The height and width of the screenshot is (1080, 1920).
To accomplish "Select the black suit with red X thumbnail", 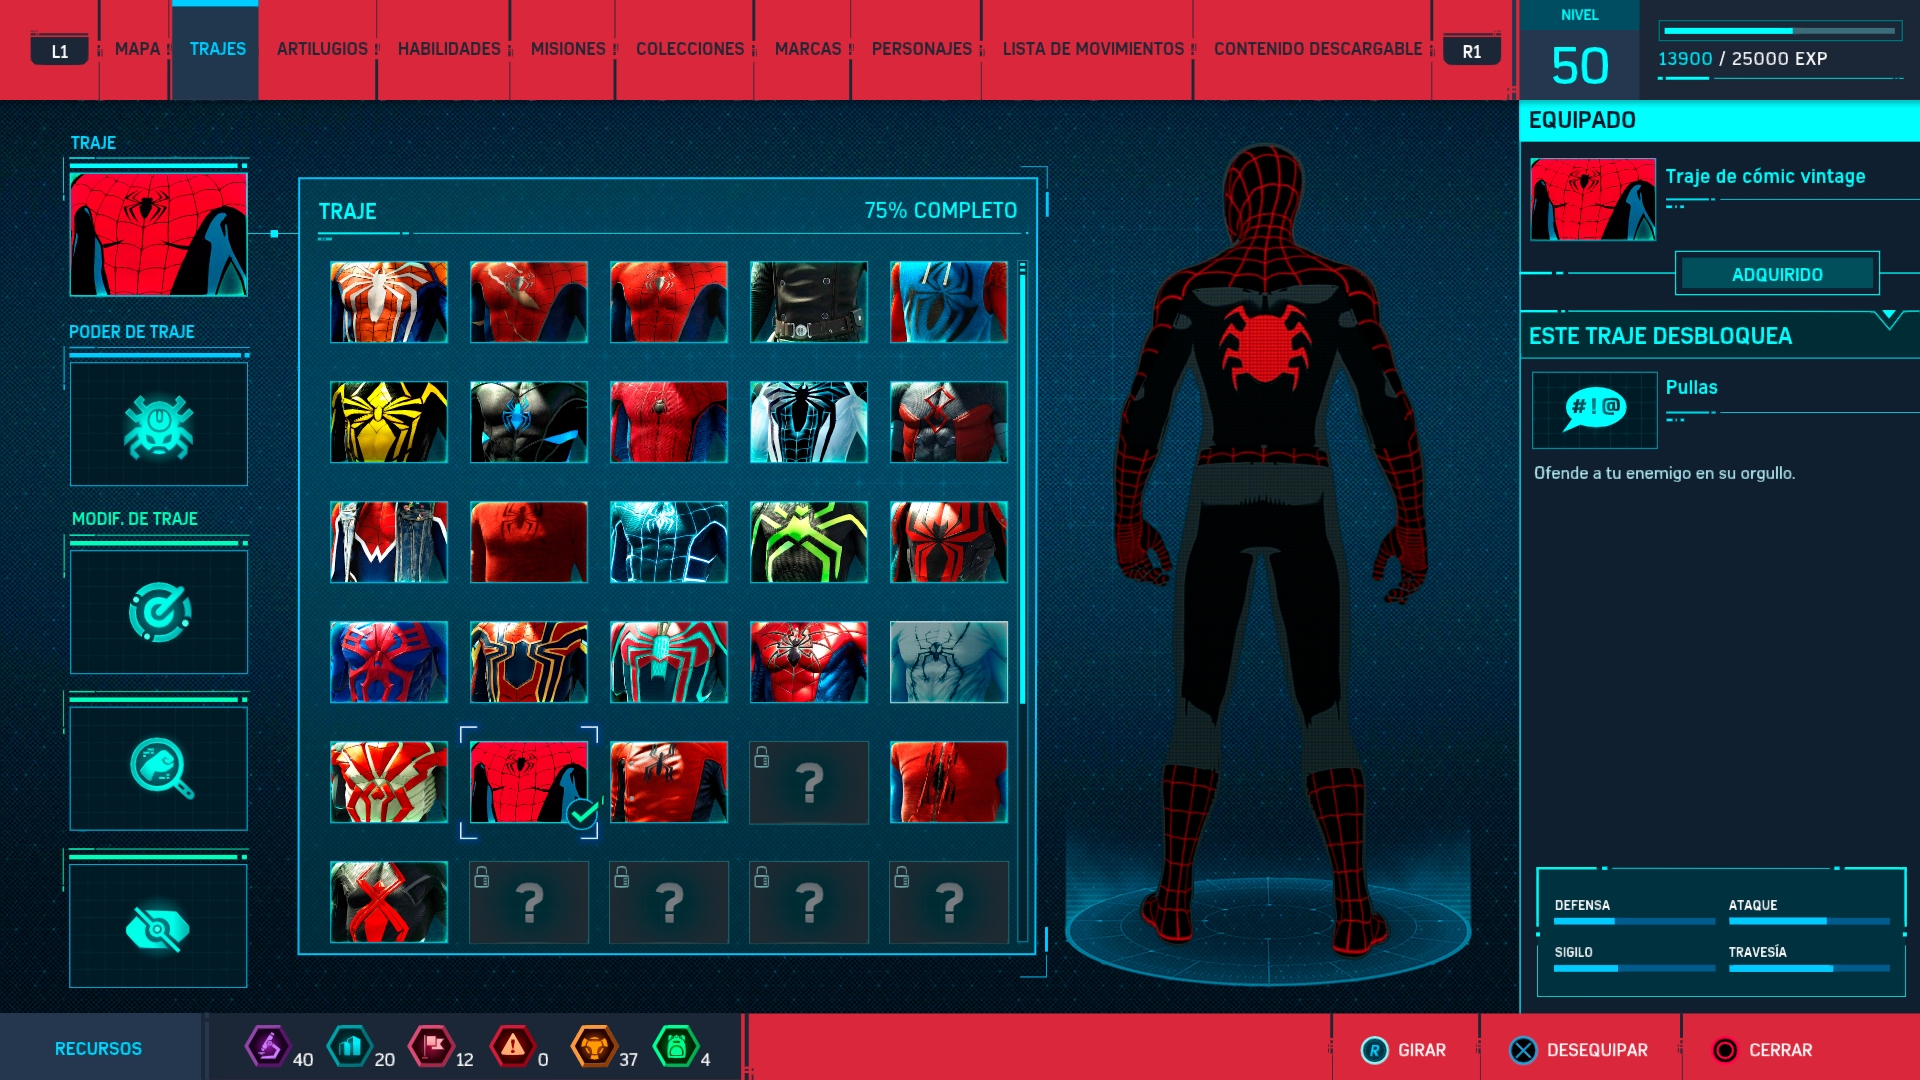I will pos(389,902).
